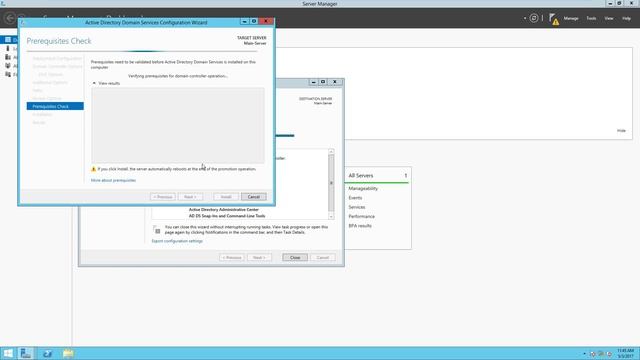640x360 pixels.
Task: Click the task progress icon in Add Roles wizard
Action: point(157,230)
